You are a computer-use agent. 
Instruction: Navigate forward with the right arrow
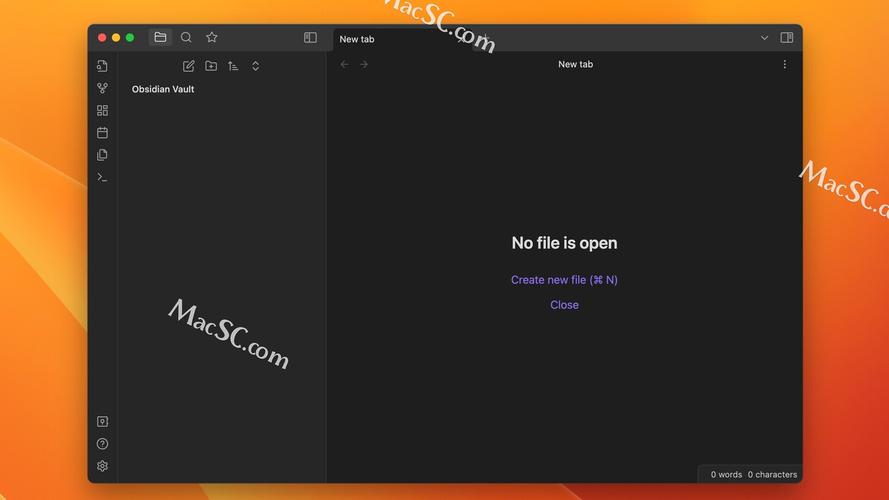[x=364, y=65]
